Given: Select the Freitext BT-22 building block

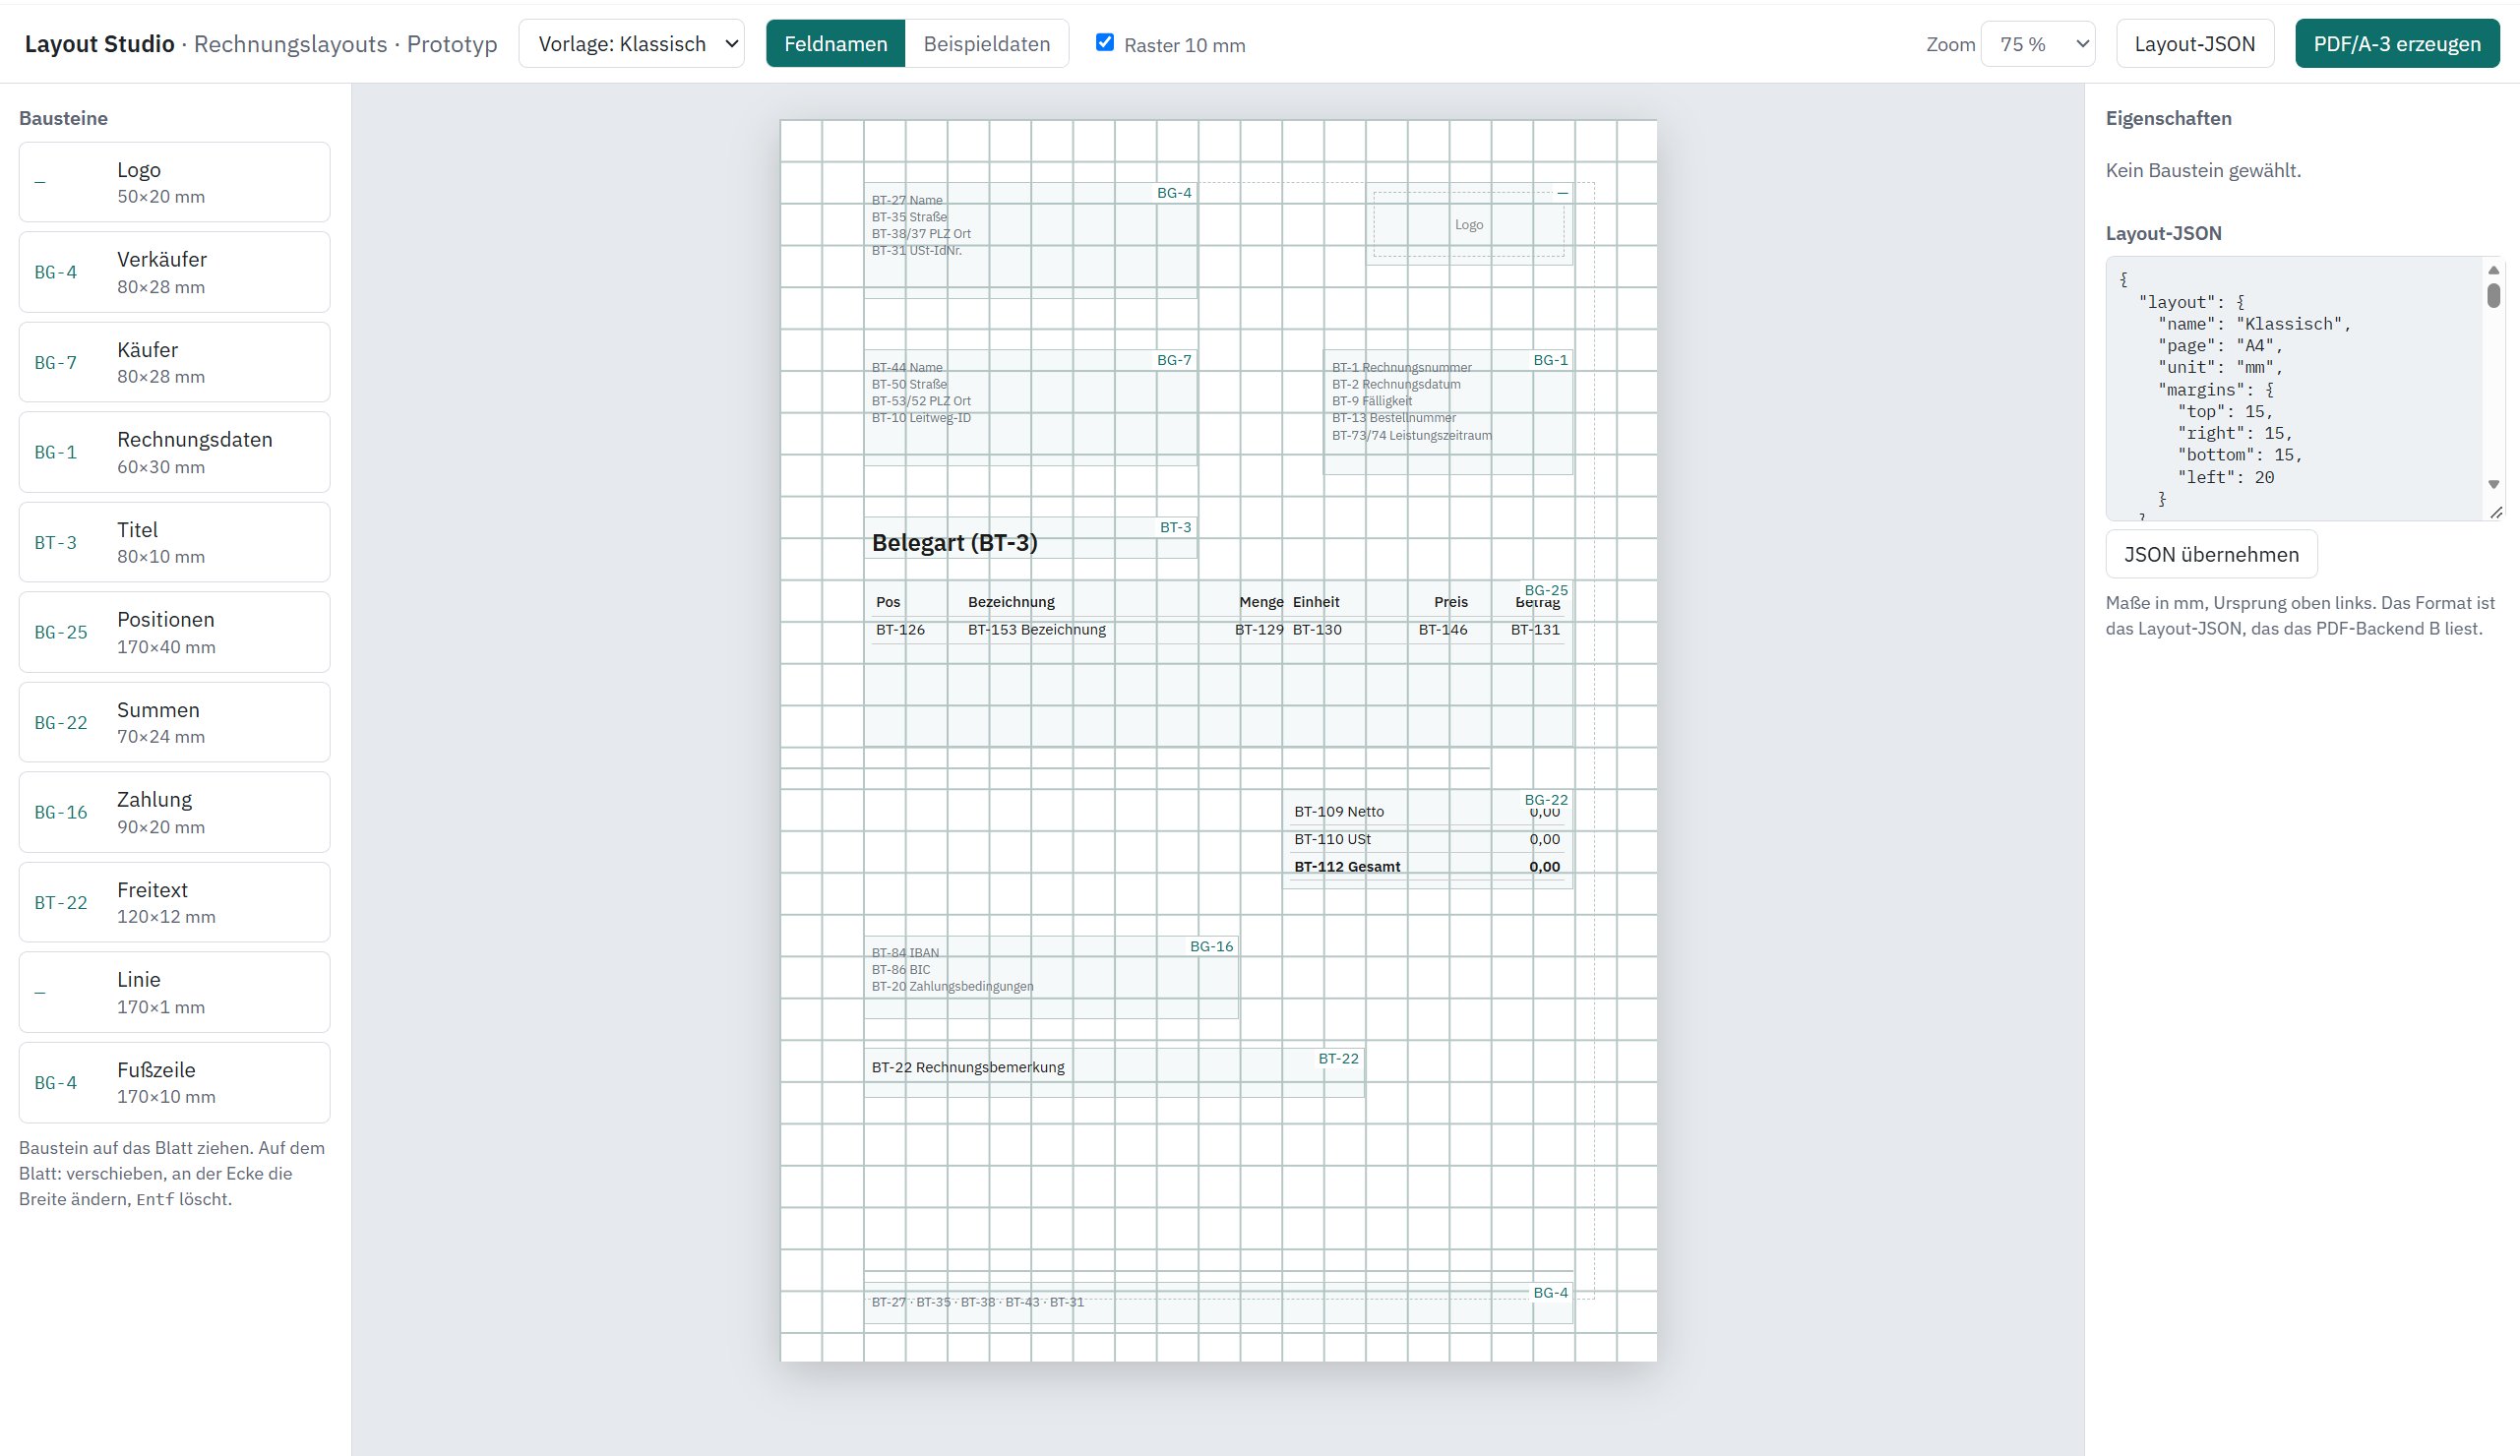Looking at the screenshot, I should click(x=174, y=902).
